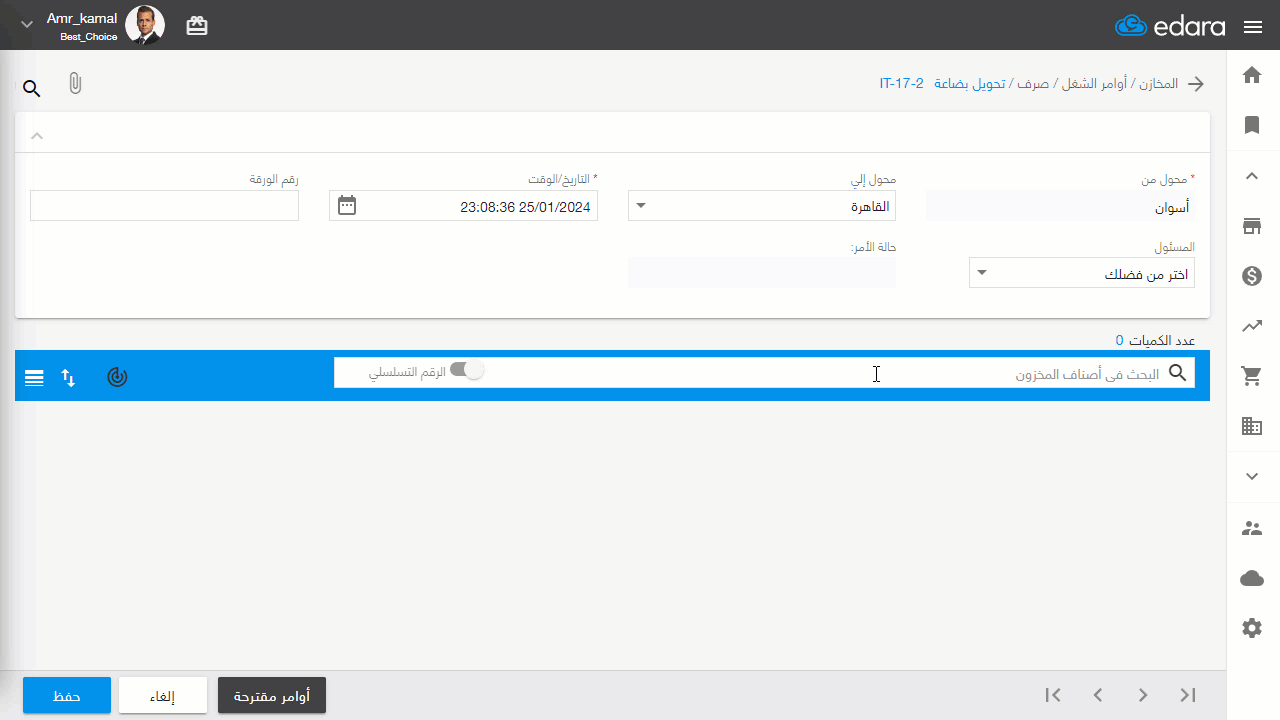Click the حفظ save button
The height and width of the screenshot is (720, 1280).
67,695
